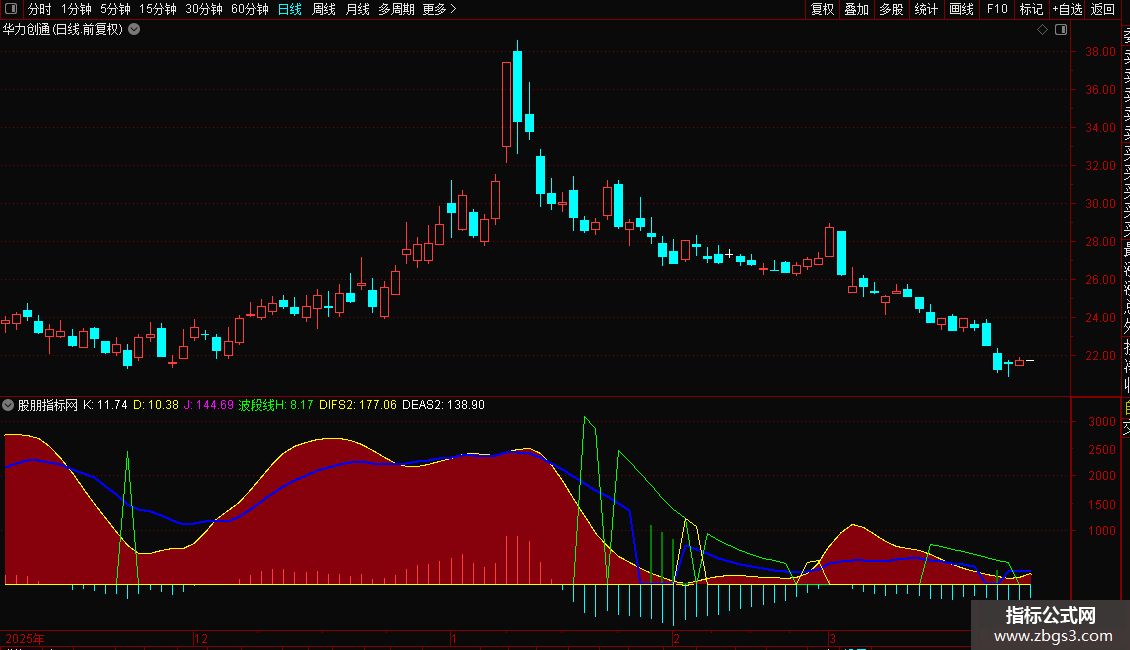
Task: Switch to 周线 weekly chart
Action: coord(324,9)
